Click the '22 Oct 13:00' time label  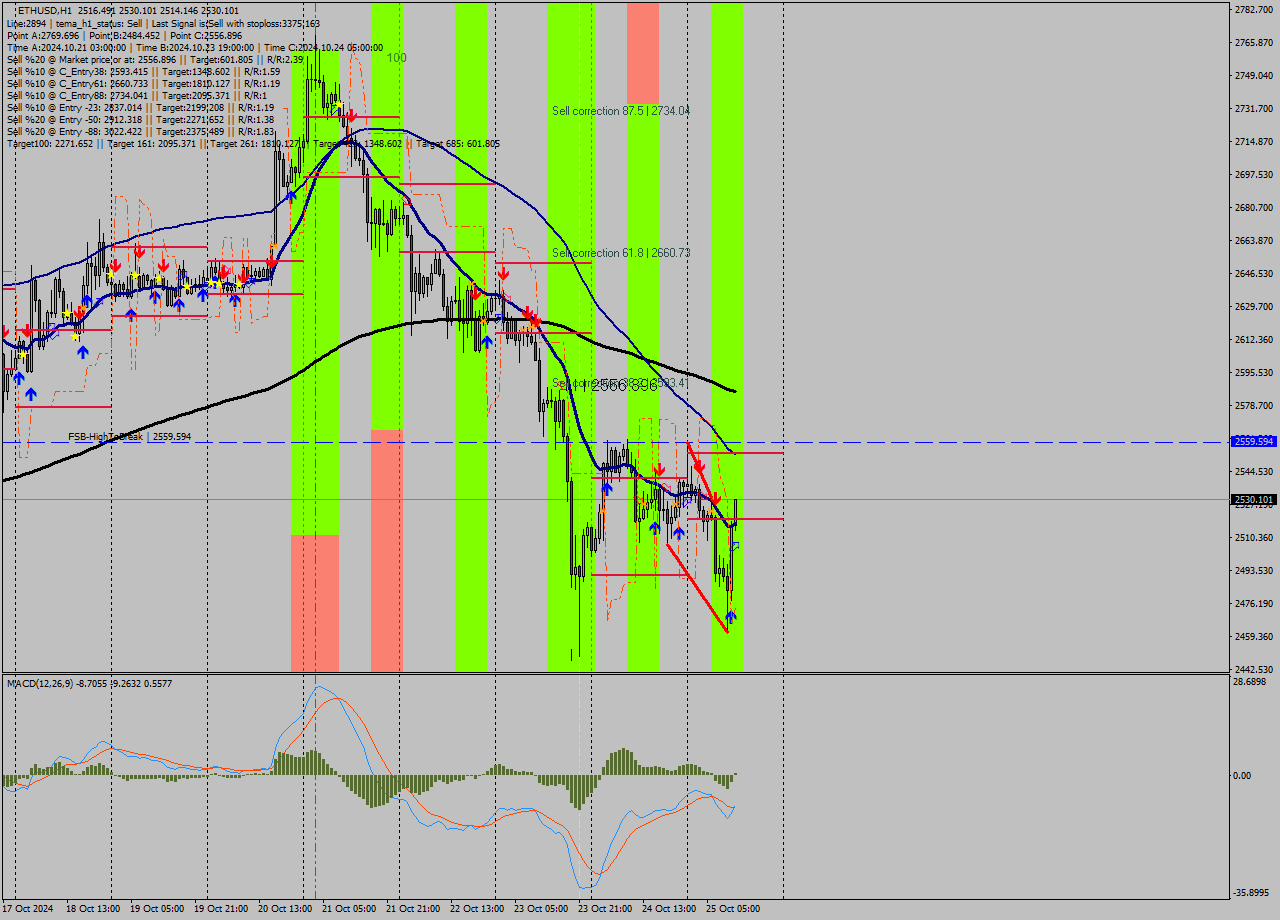[x=477, y=909]
